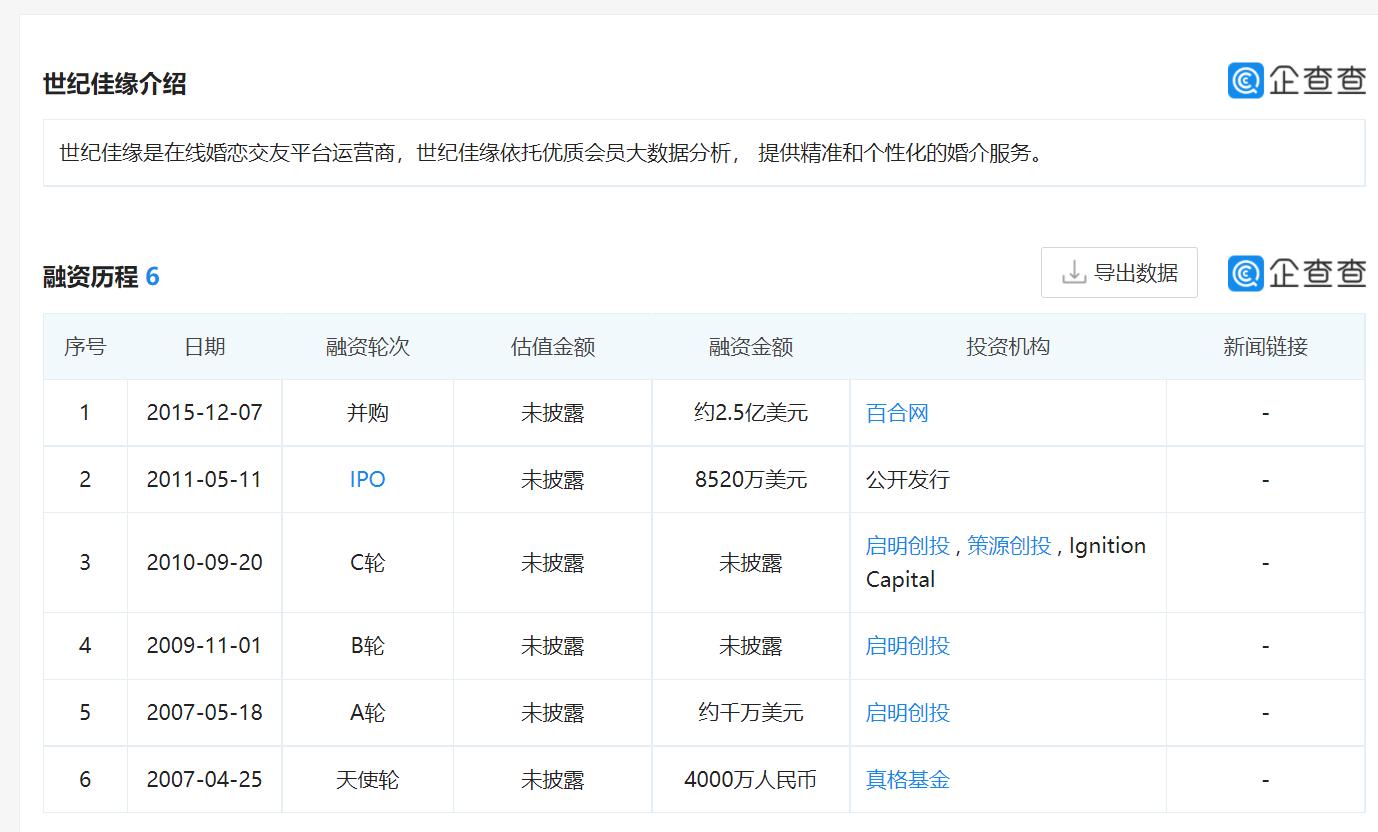Click the blue C in top 企查查 logo
1378x832 pixels.
point(1244,81)
